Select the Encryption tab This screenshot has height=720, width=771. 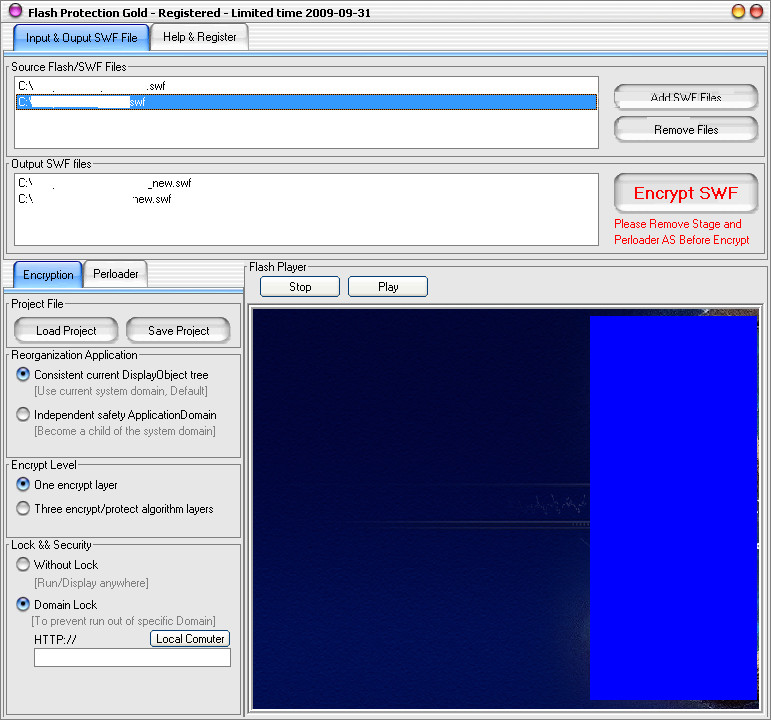click(x=48, y=274)
